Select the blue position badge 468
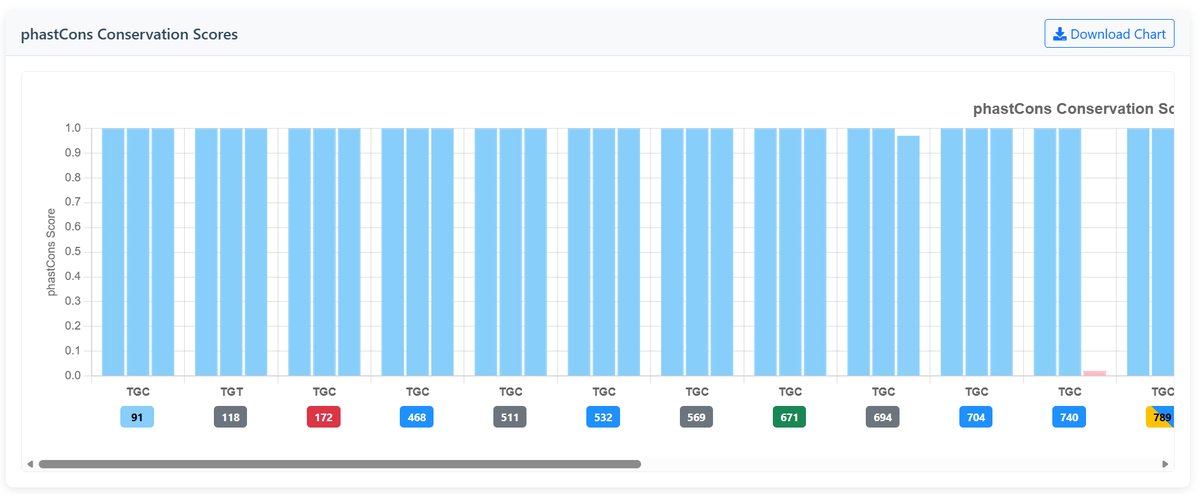Image resolution: width=1200 pixels, height=495 pixels. (x=417, y=417)
